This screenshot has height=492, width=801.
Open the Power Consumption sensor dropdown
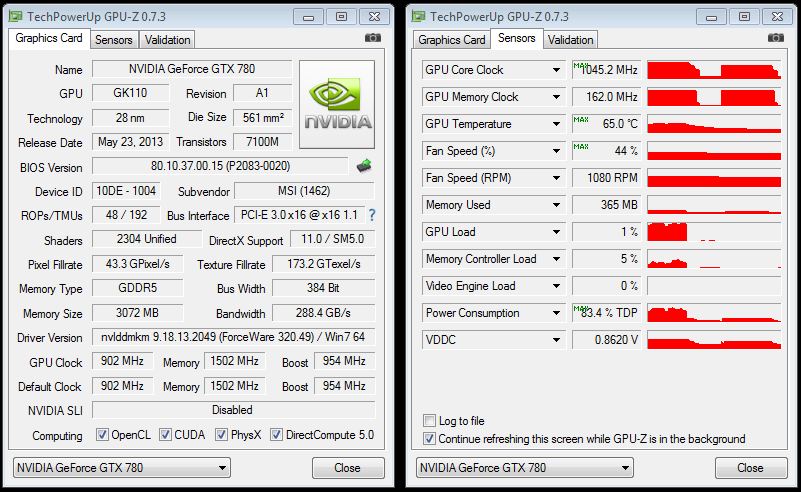coord(556,313)
